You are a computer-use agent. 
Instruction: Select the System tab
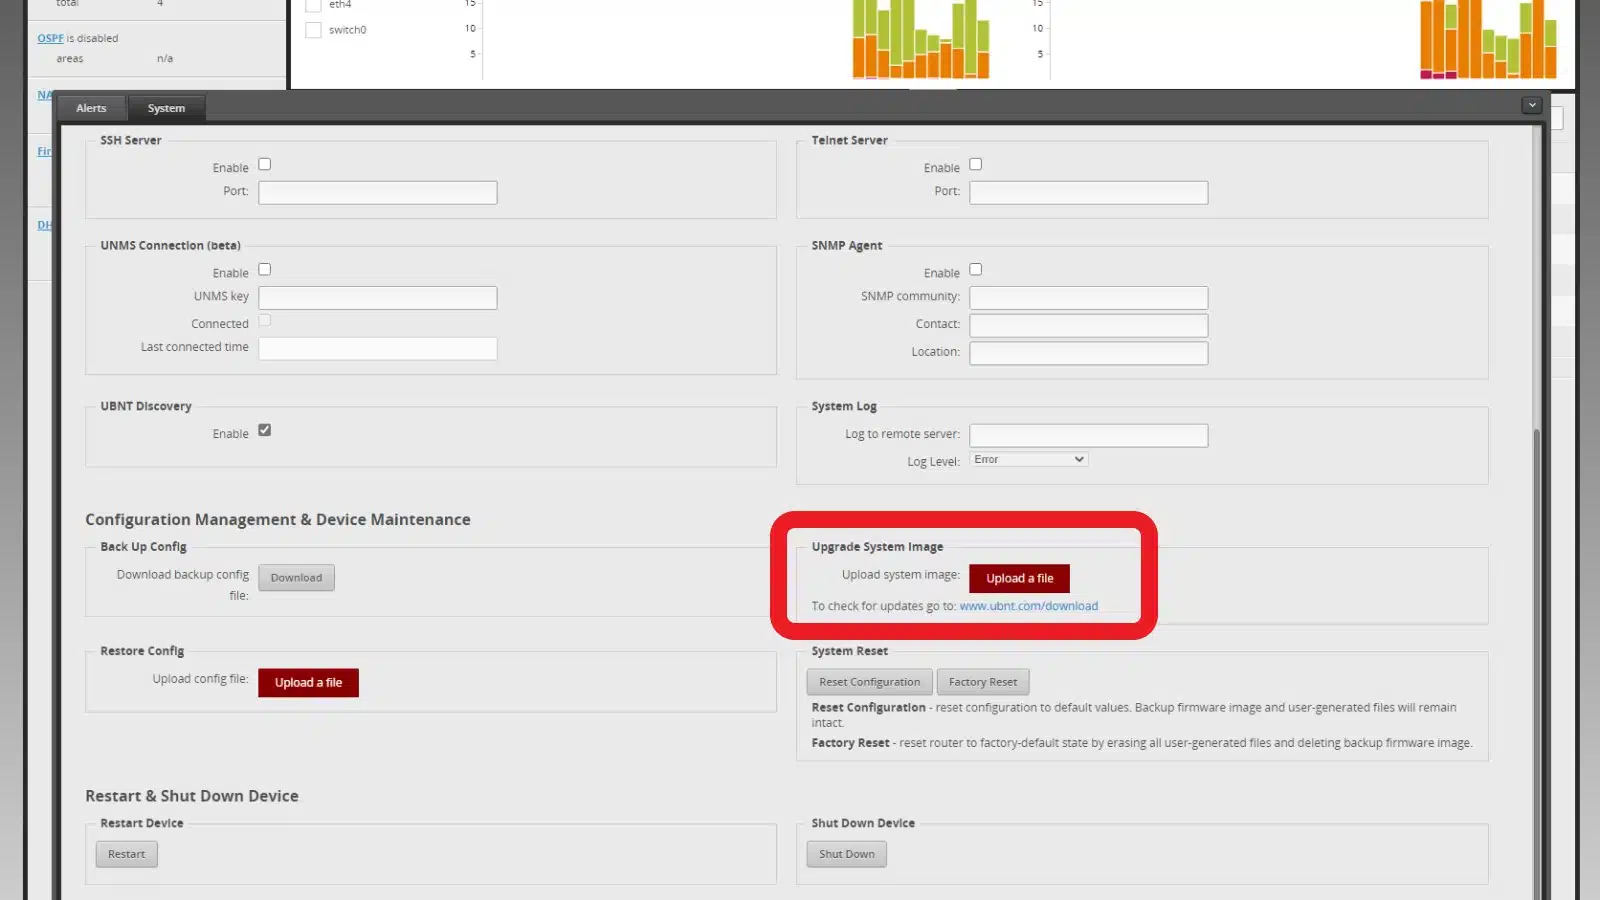(166, 108)
